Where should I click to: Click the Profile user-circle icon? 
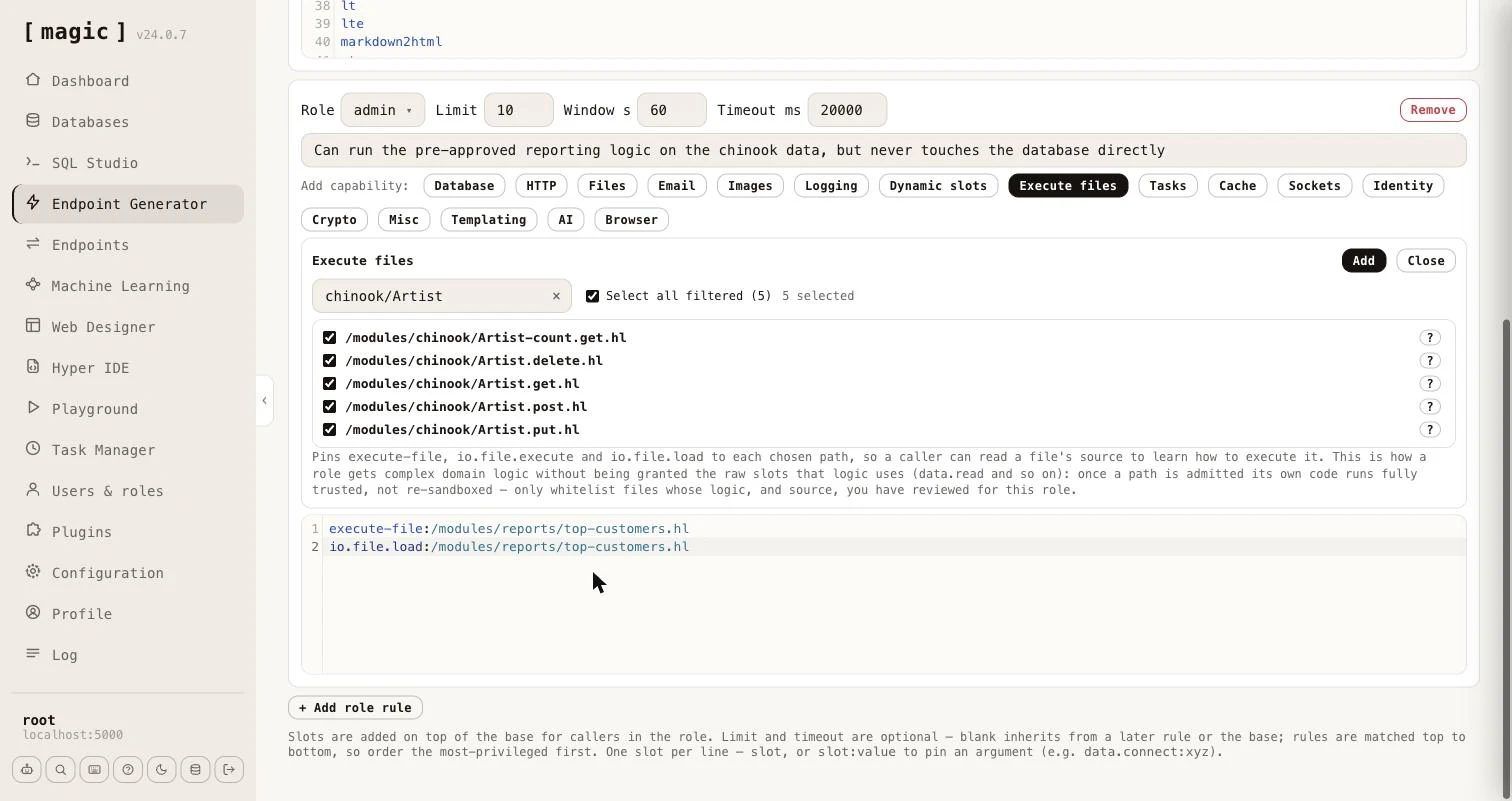(x=33, y=613)
